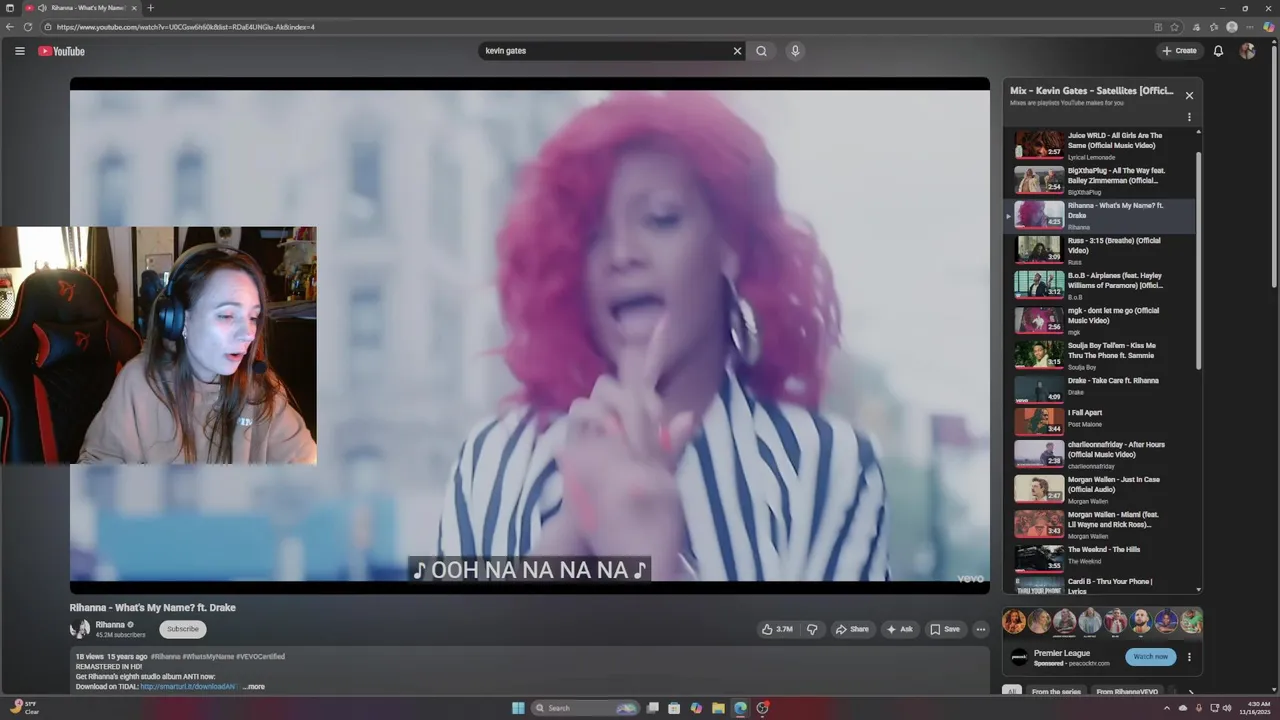Mute the tab with its speaker icon

(x=42, y=8)
